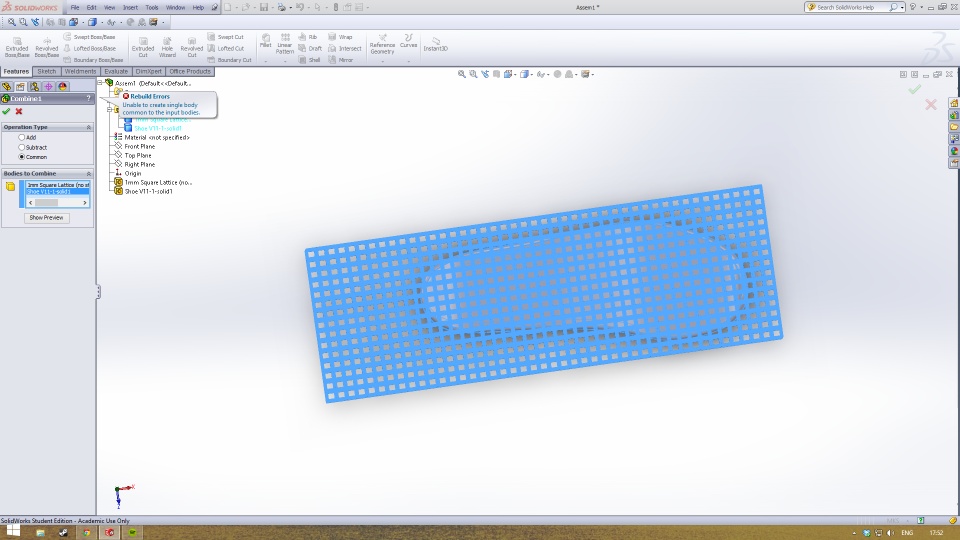
Task: Click the New document icon
Action: [x=228, y=7]
